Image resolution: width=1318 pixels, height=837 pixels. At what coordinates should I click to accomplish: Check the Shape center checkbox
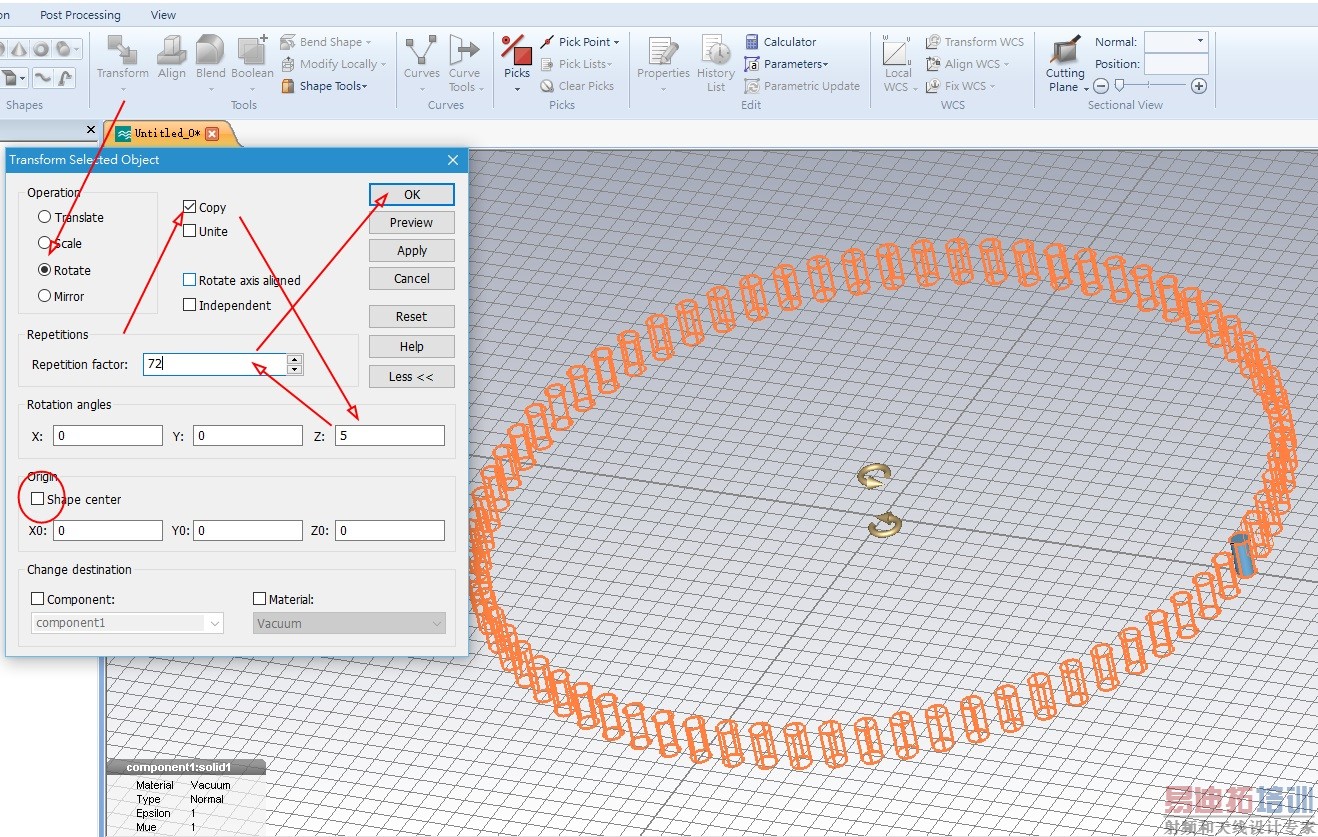click(x=38, y=499)
